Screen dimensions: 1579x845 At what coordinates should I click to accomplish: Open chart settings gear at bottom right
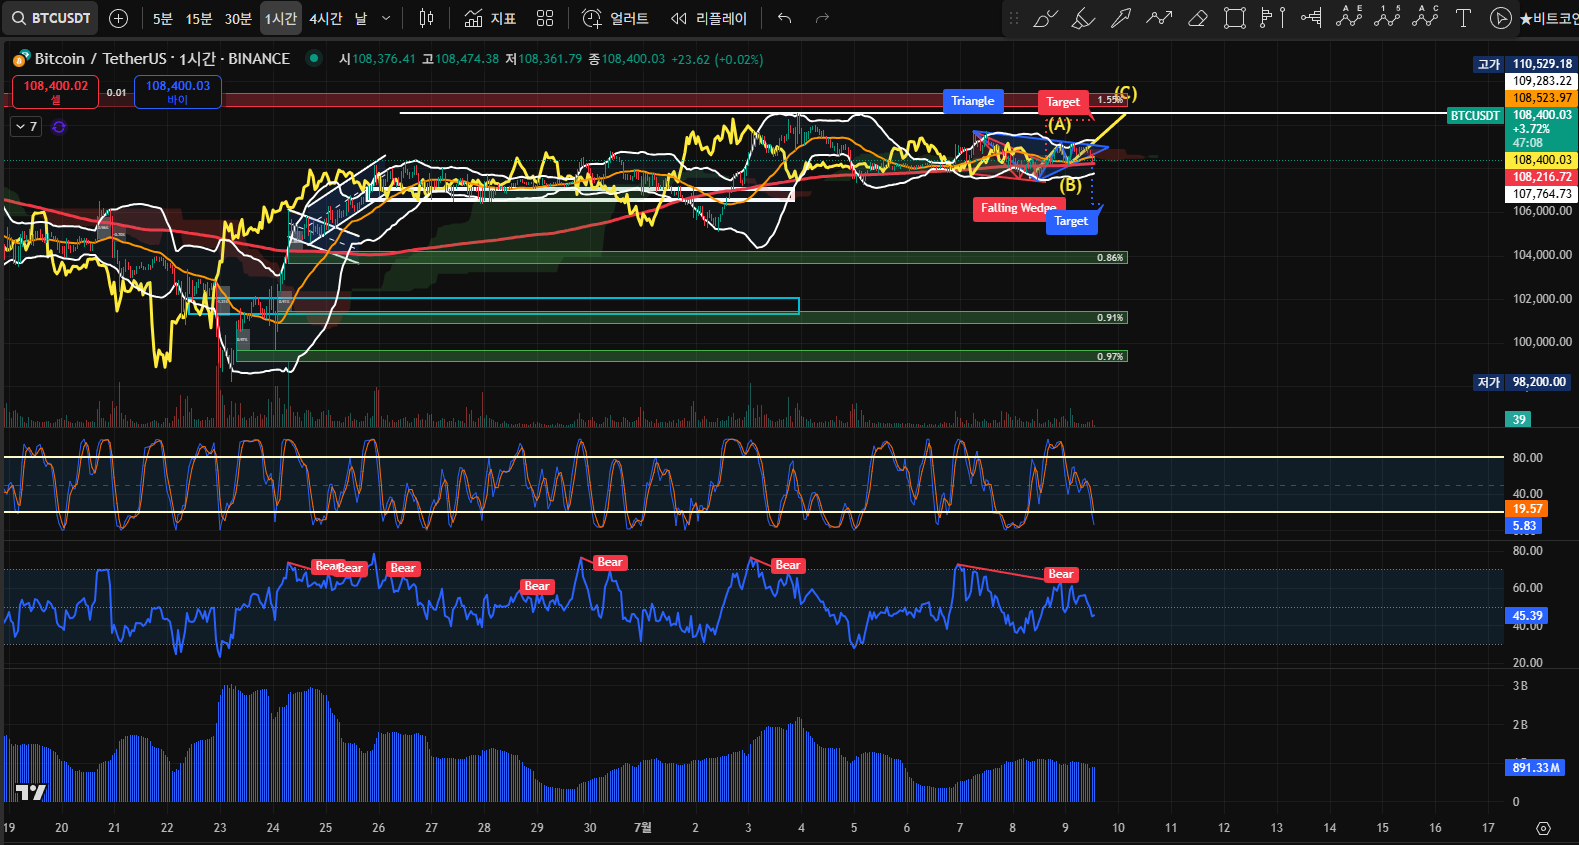1543,828
